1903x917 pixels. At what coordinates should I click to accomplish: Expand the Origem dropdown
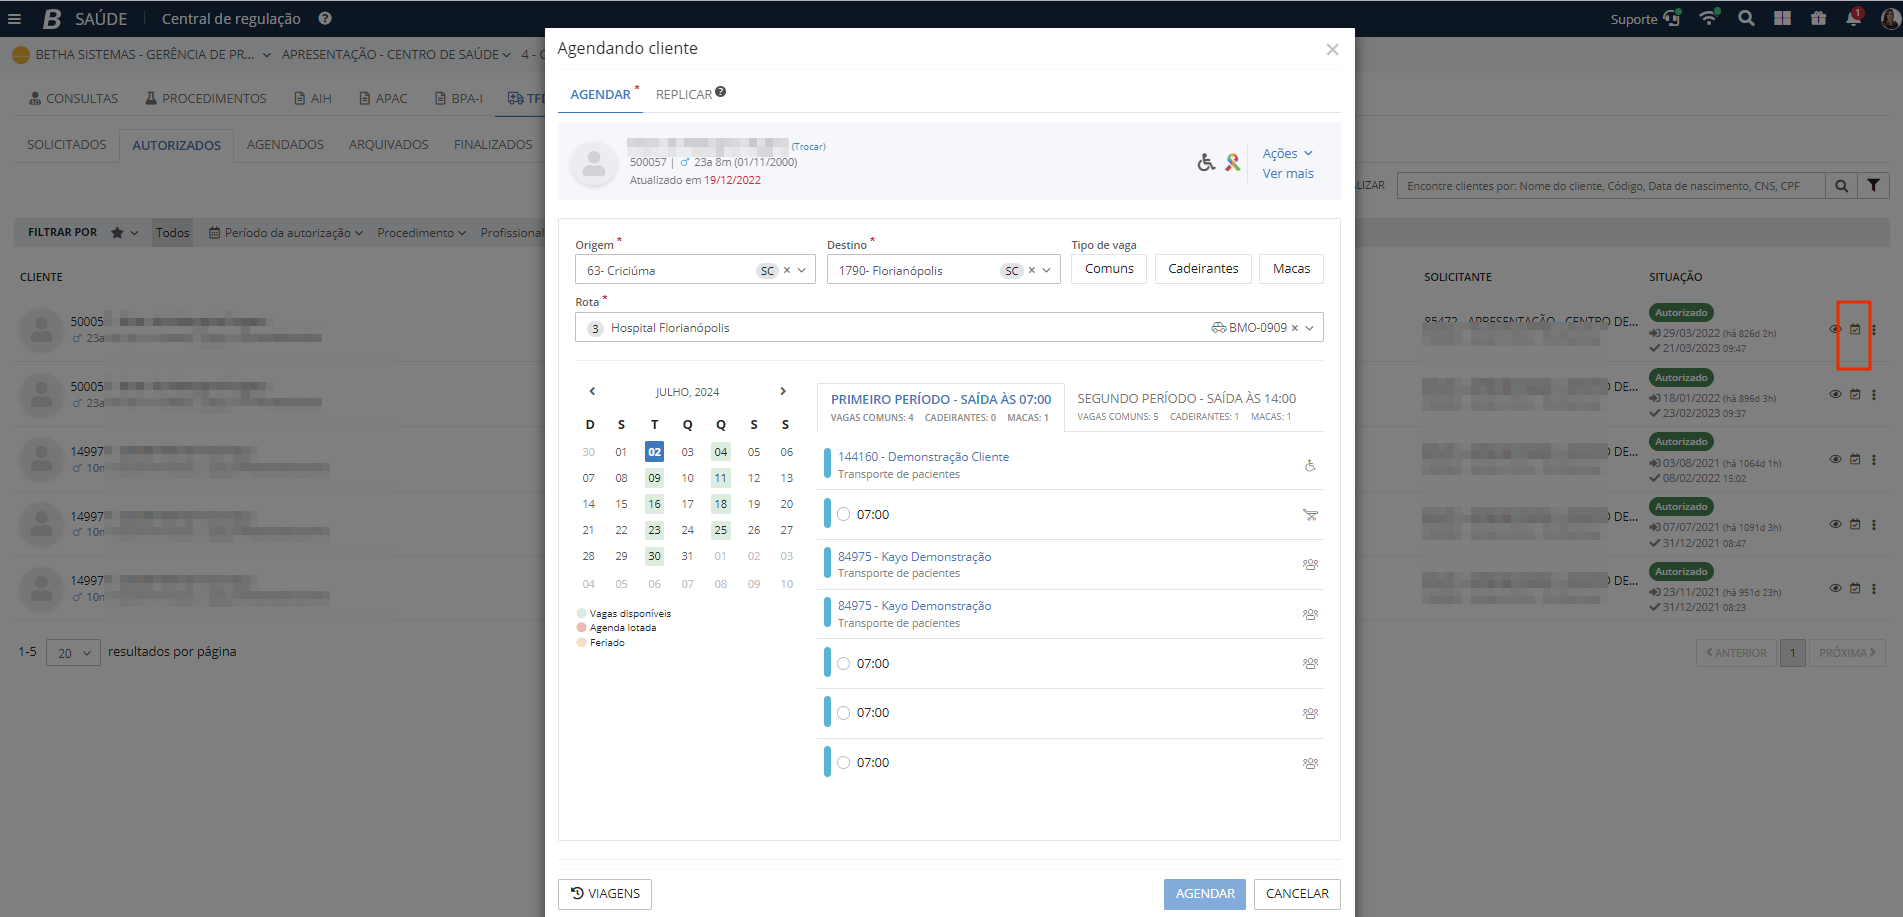[802, 270]
